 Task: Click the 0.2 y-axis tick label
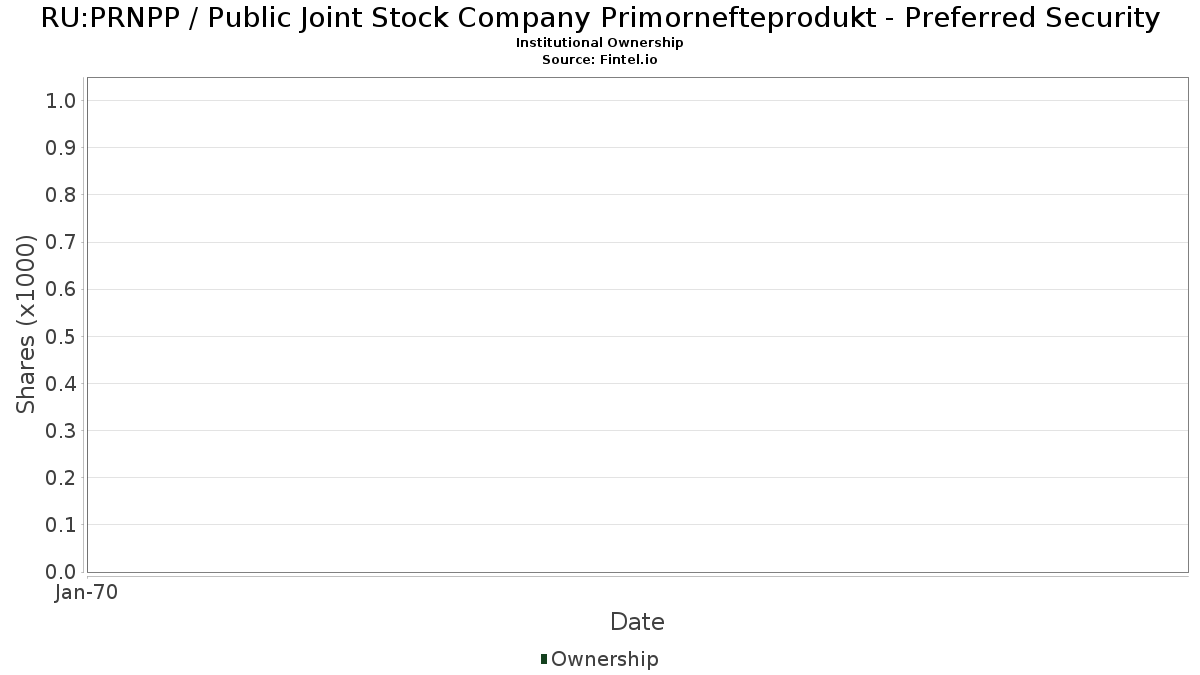pyautogui.click(x=61, y=478)
